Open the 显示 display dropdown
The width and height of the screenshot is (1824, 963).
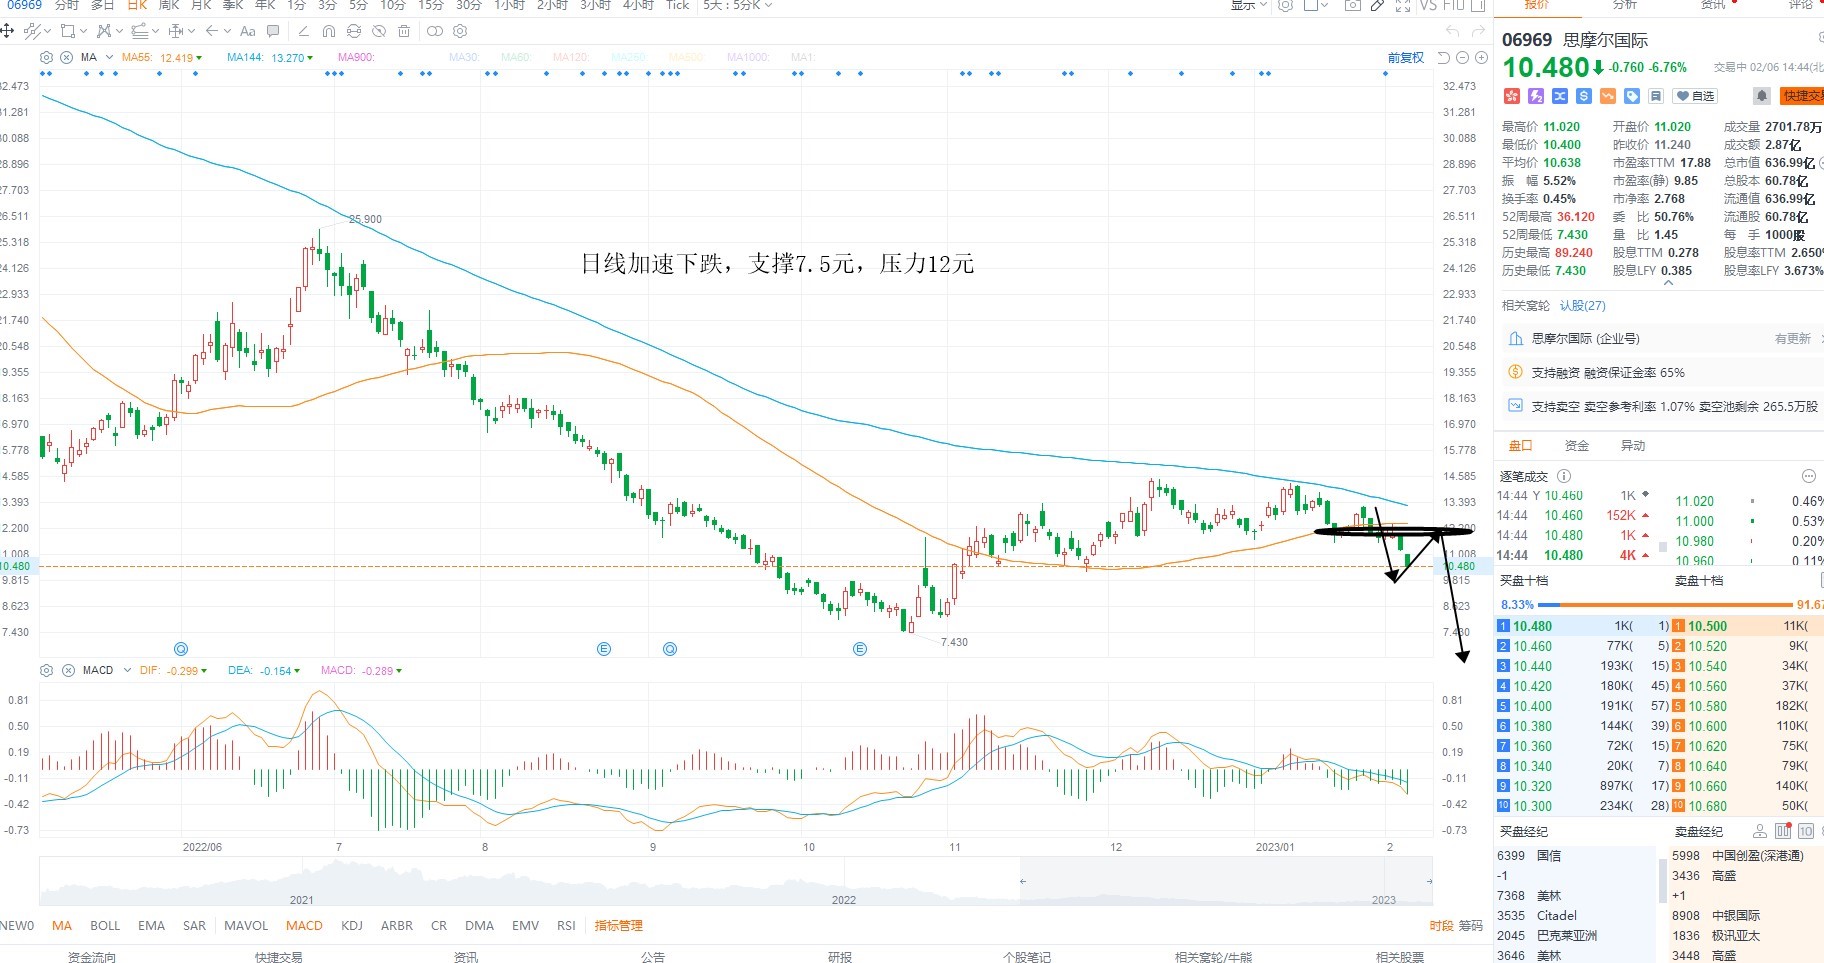point(1249,5)
